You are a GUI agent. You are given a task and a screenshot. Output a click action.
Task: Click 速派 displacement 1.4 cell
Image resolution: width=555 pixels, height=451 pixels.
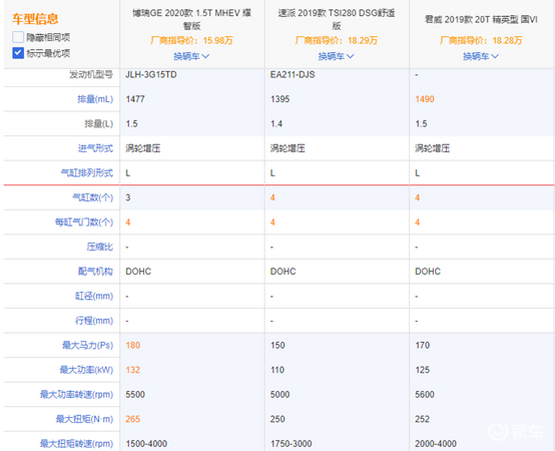[276, 124]
